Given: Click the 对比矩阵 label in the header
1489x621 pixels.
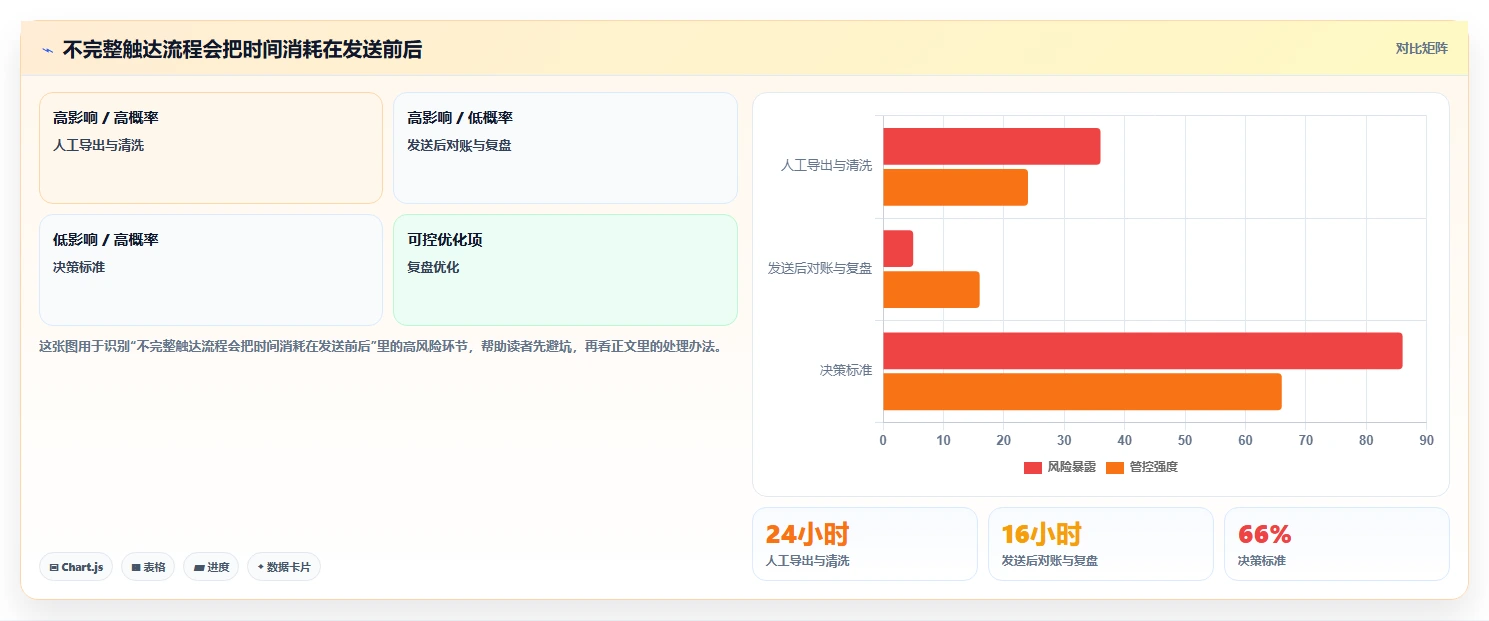Looking at the screenshot, I should tap(1421, 48).
